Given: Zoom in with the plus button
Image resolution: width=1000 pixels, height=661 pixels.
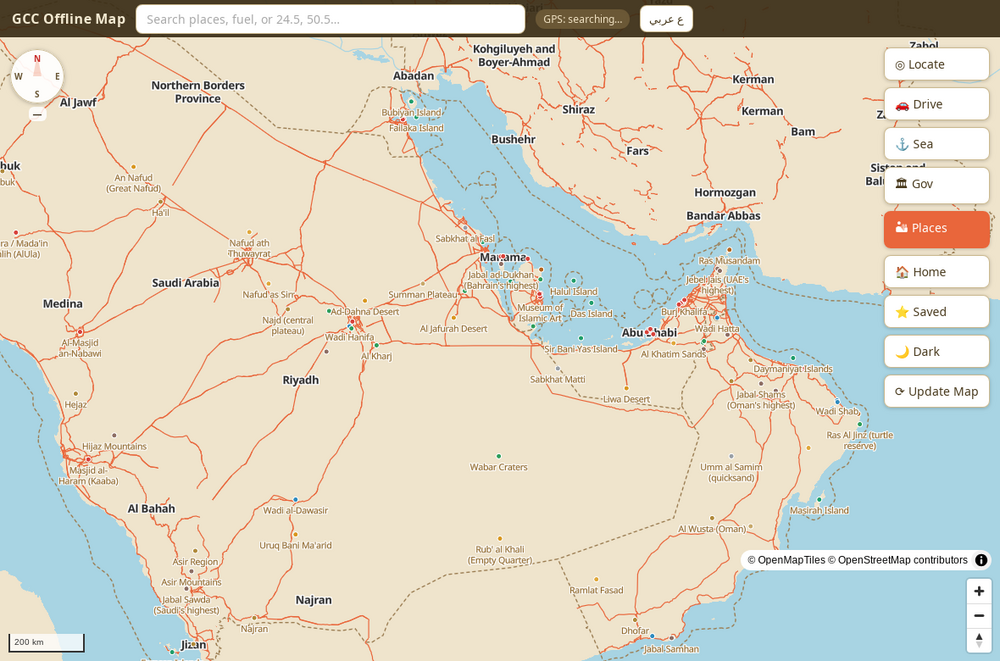Looking at the screenshot, I should [x=978, y=591].
